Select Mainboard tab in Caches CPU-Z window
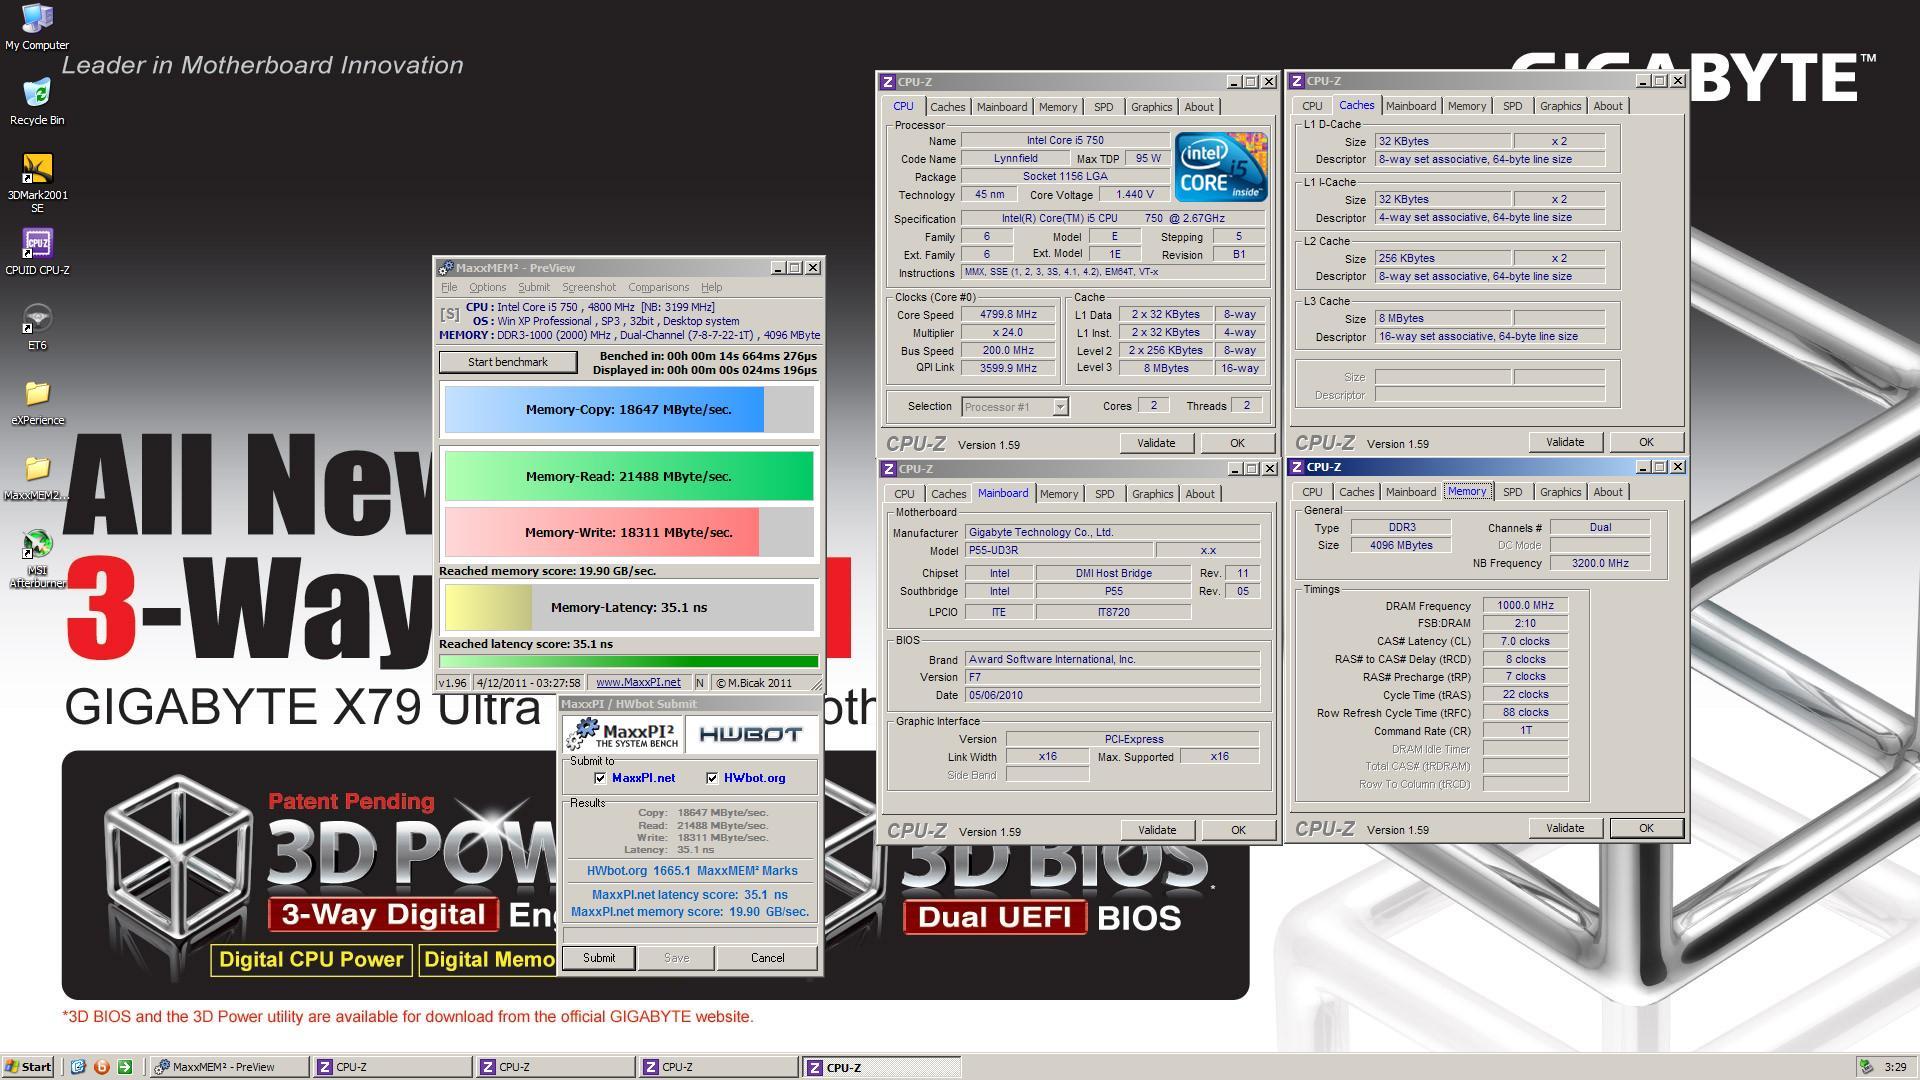Viewport: 1920px width, 1080px height. (1411, 106)
